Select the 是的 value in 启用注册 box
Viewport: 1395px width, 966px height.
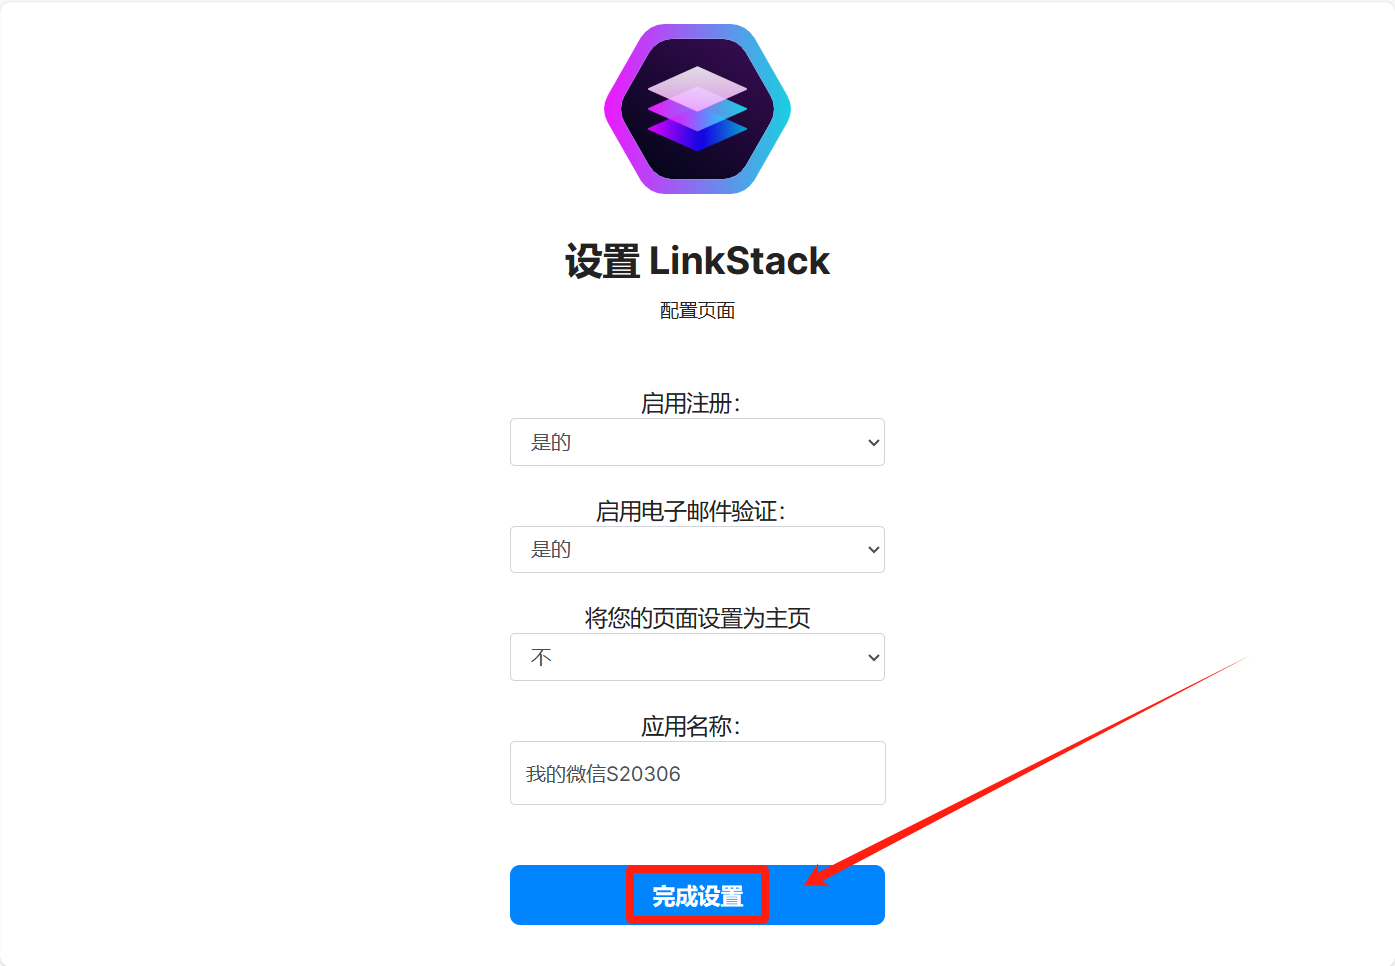[551, 442]
